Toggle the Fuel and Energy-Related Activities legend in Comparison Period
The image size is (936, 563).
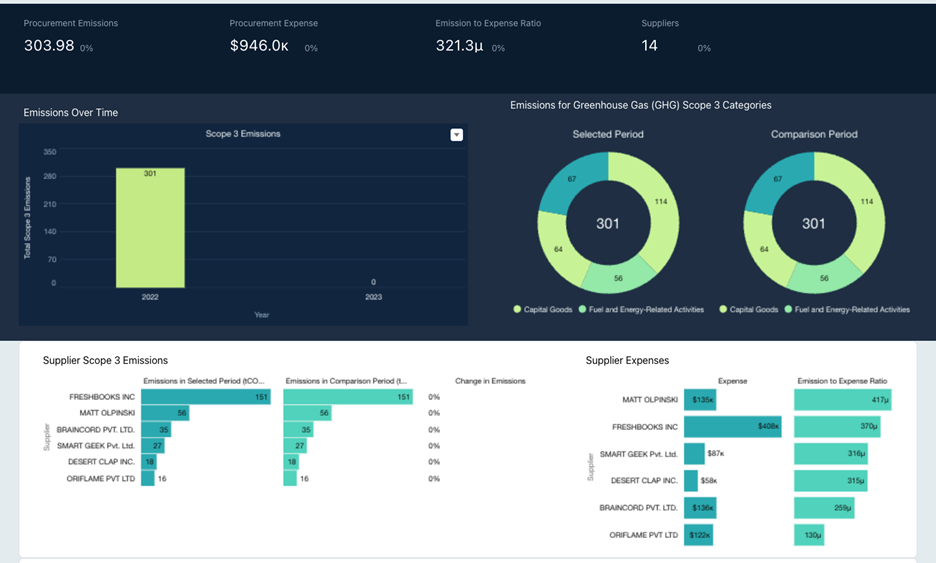pyautogui.click(x=847, y=309)
